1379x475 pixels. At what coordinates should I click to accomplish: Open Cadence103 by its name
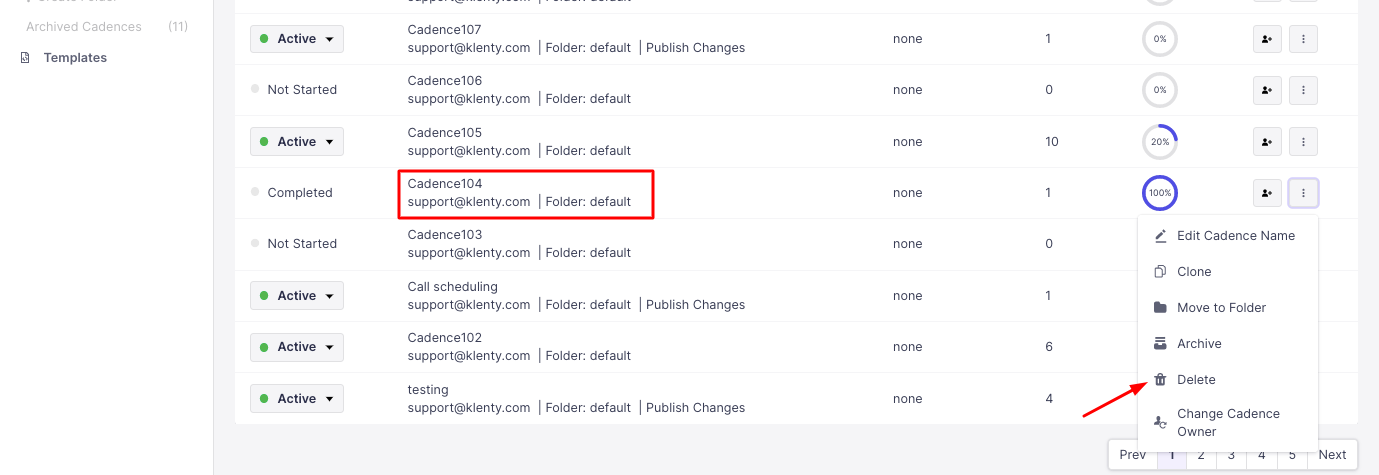pos(445,235)
